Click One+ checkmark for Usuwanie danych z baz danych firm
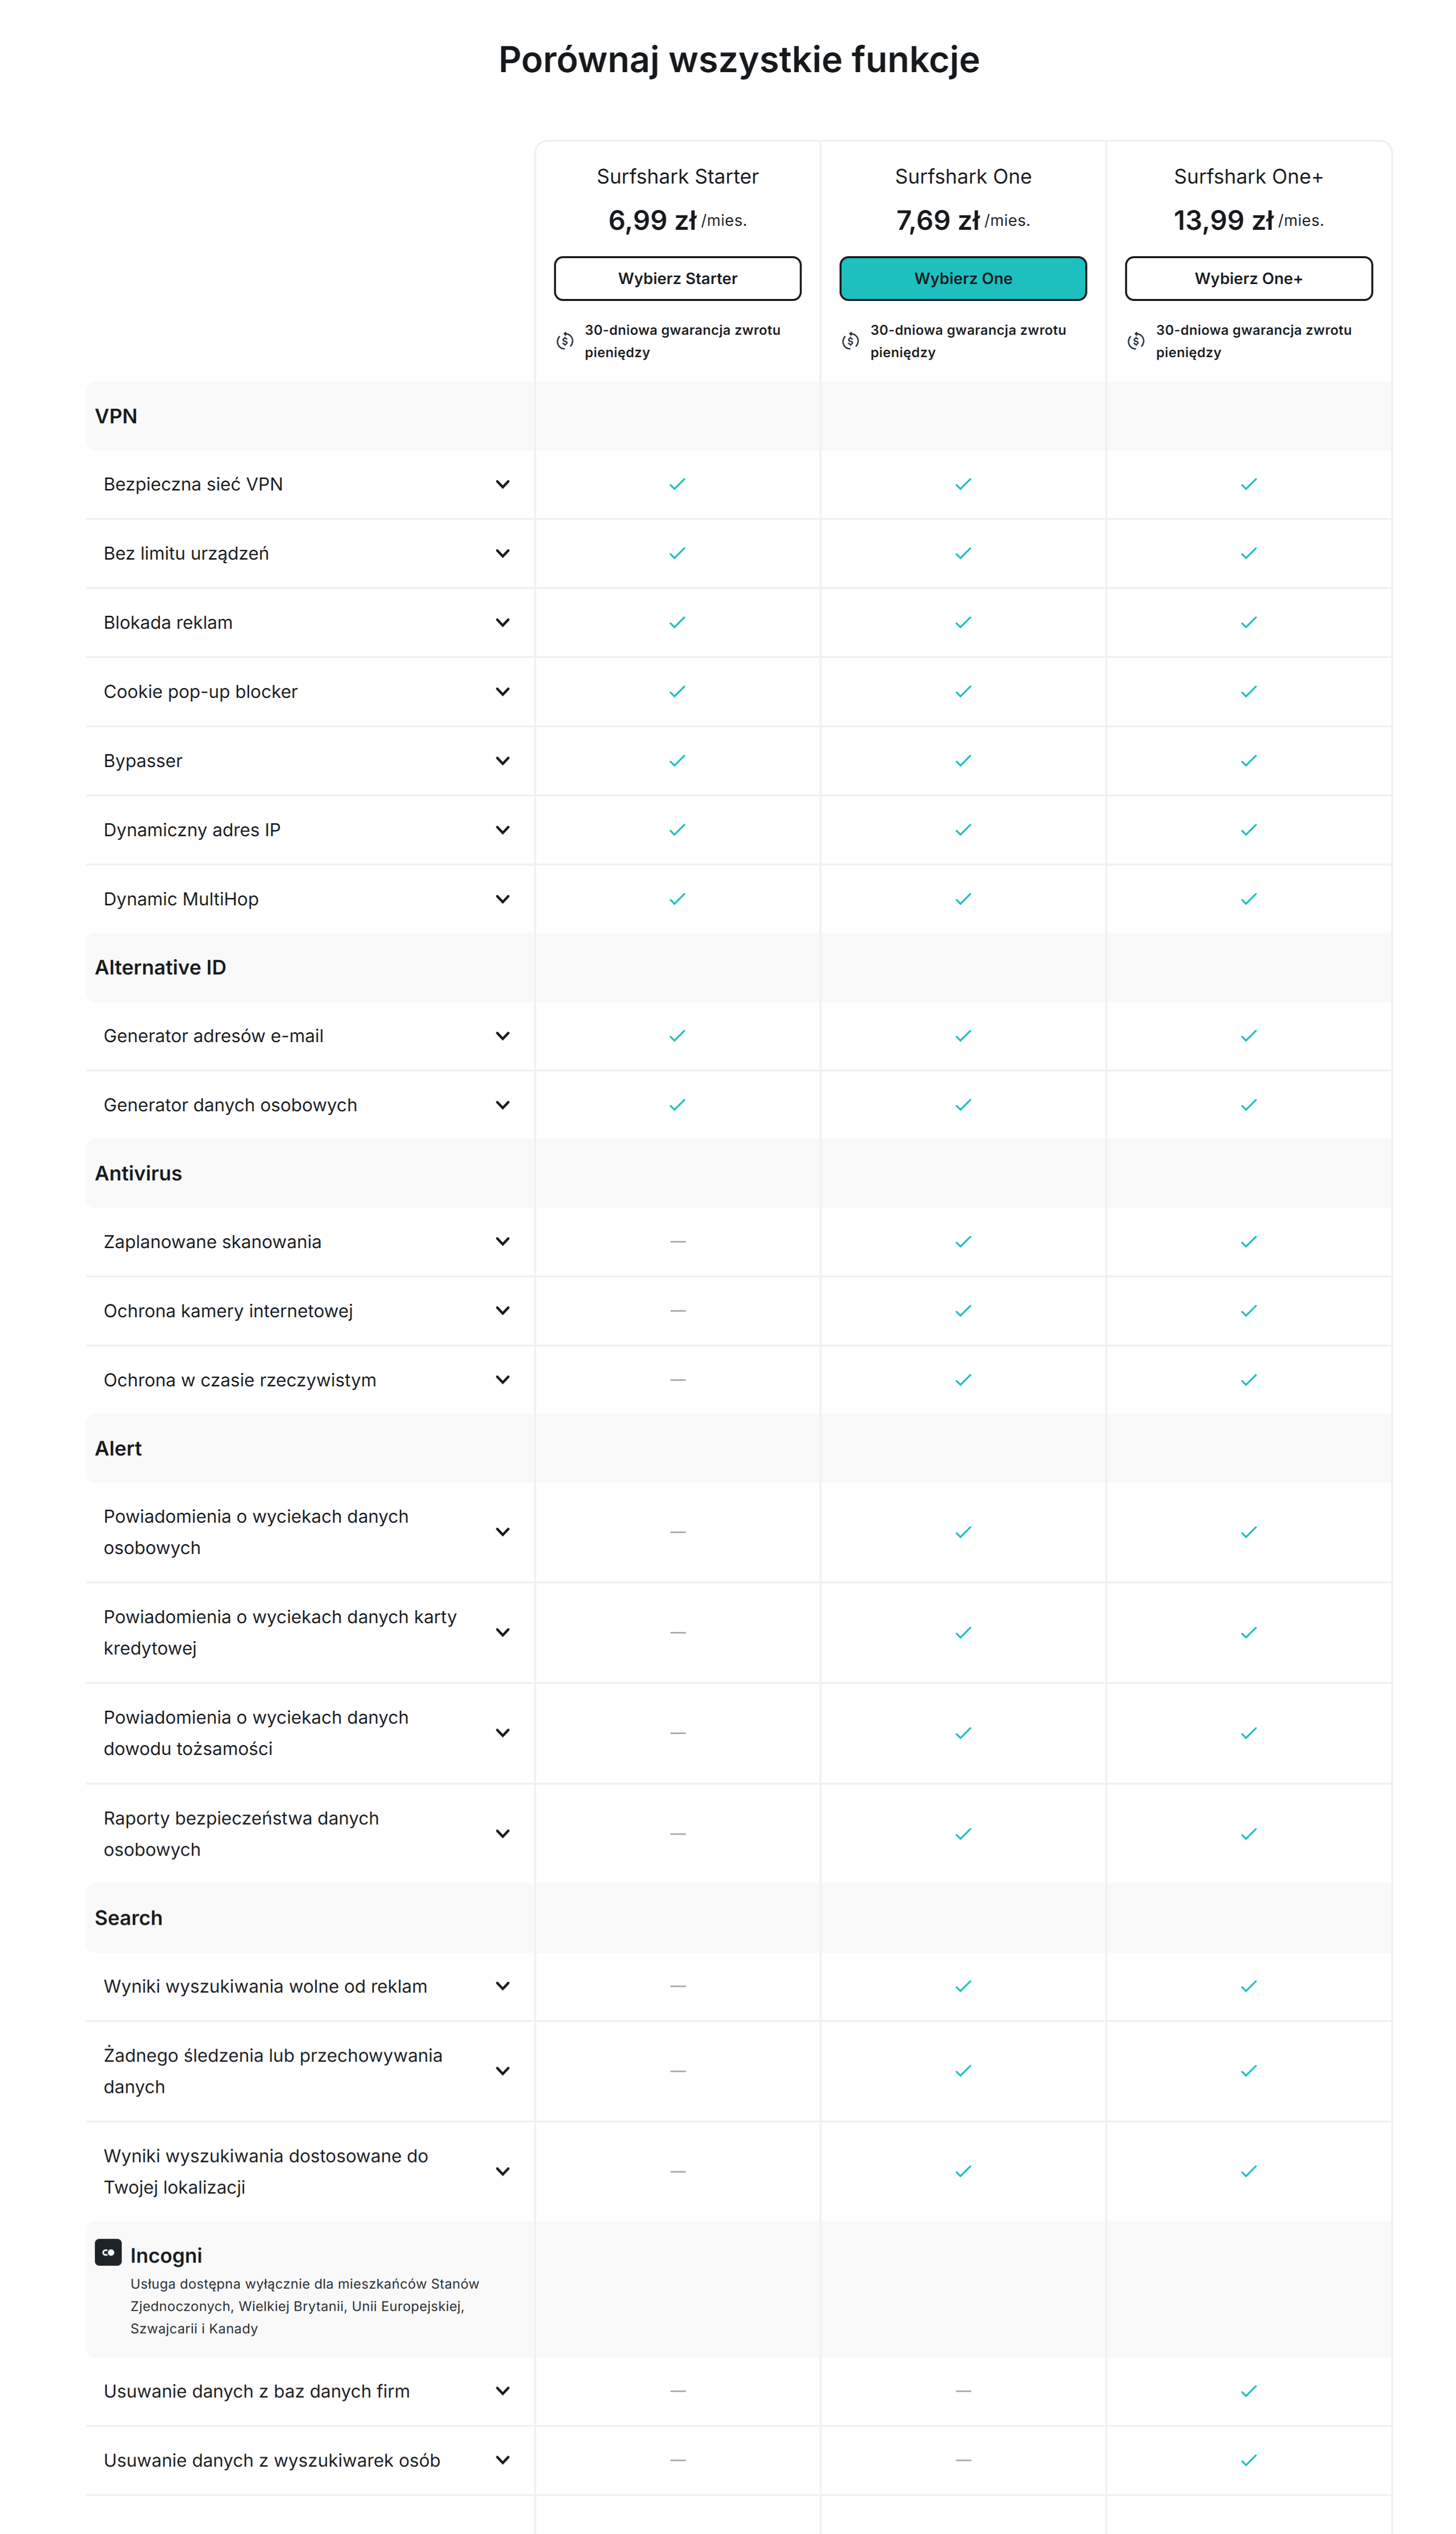This screenshot has width=1456, height=2534. coord(1248,2391)
